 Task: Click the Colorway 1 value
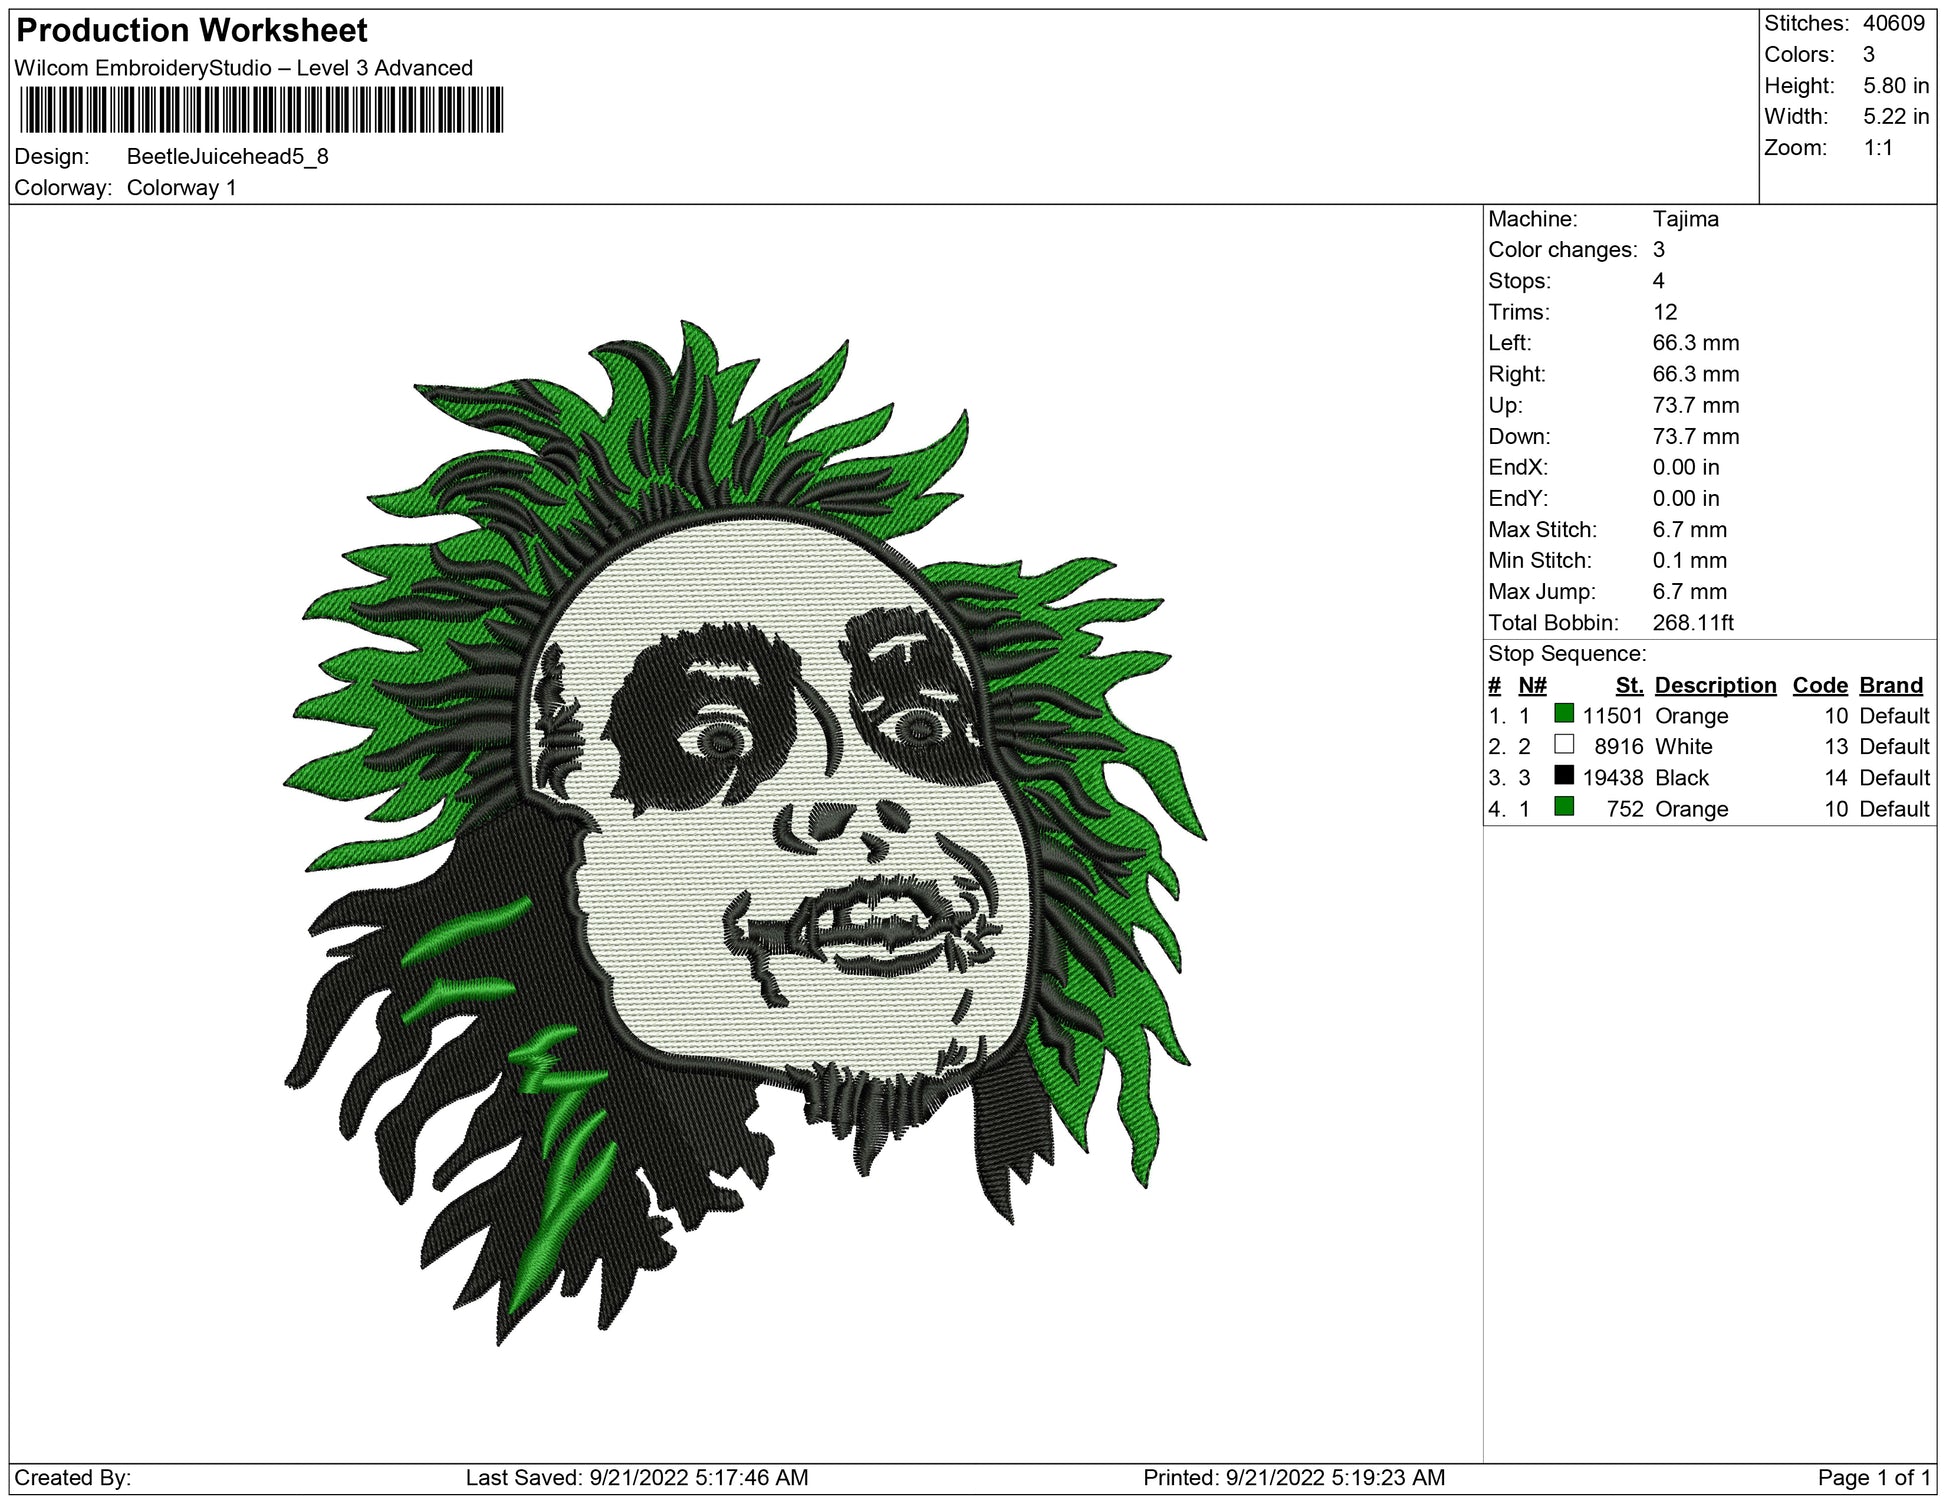tap(181, 188)
